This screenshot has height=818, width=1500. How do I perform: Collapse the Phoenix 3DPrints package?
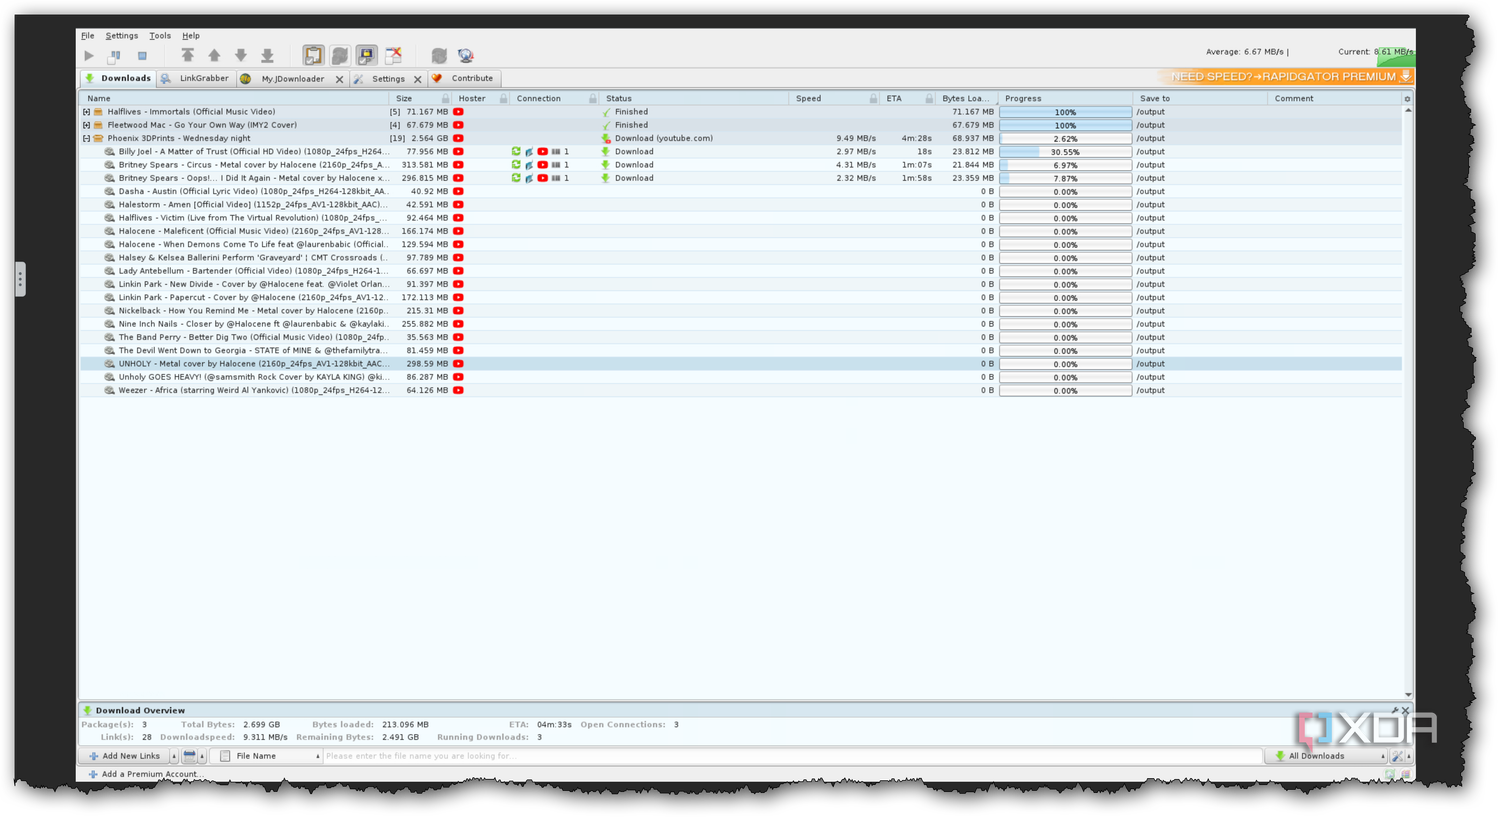pos(86,138)
